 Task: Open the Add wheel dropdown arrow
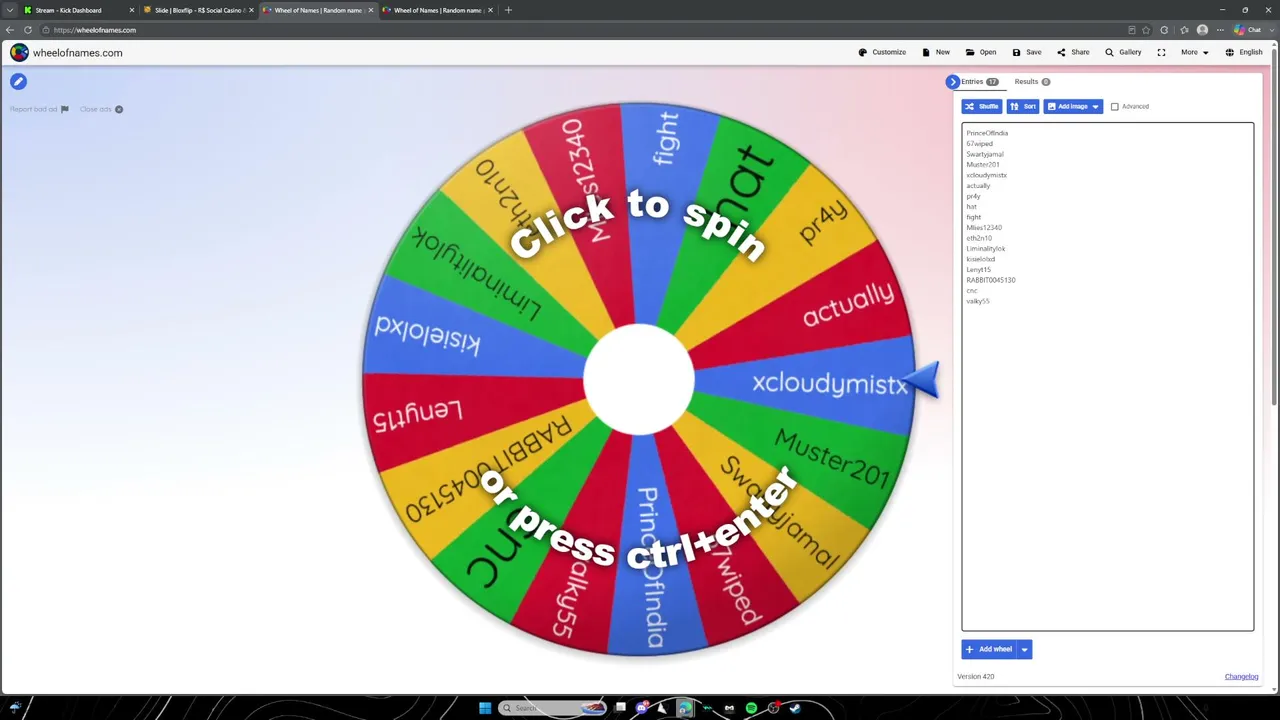pos(1024,649)
